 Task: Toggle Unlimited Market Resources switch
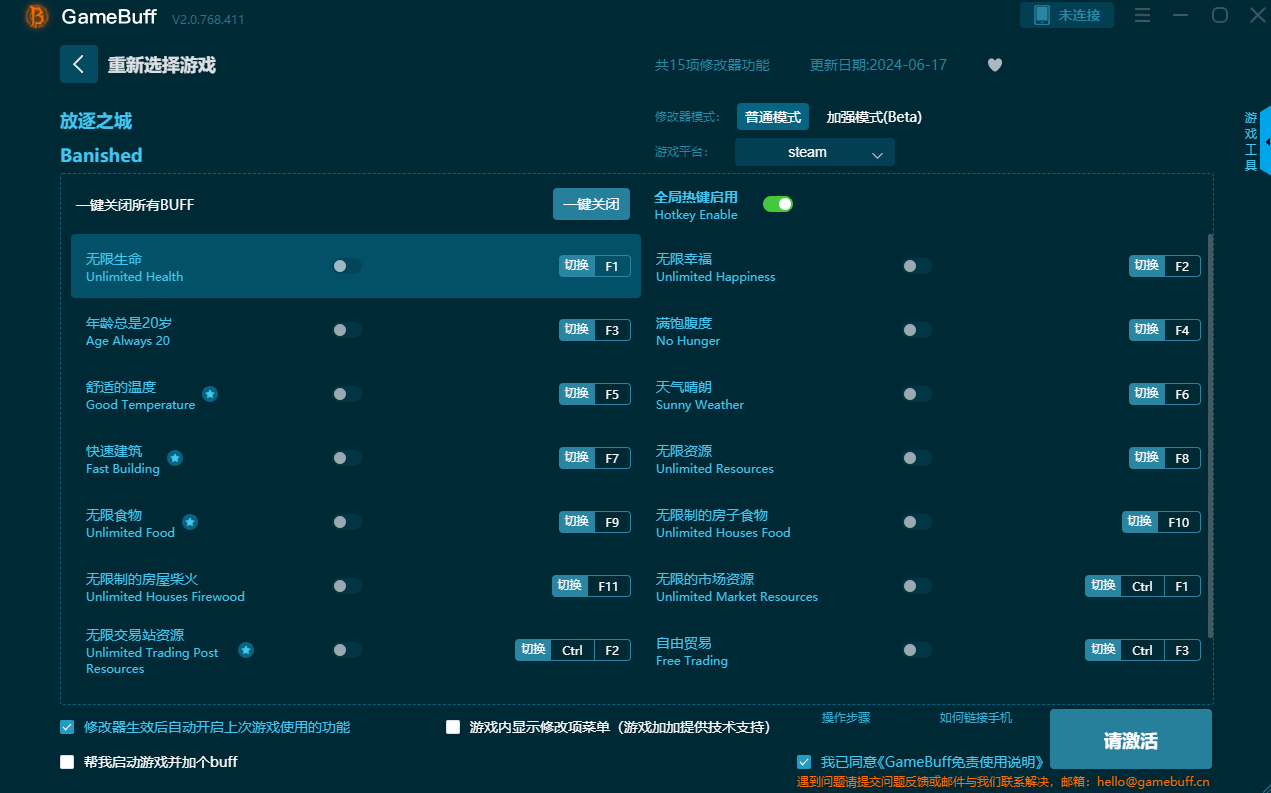tap(917, 586)
